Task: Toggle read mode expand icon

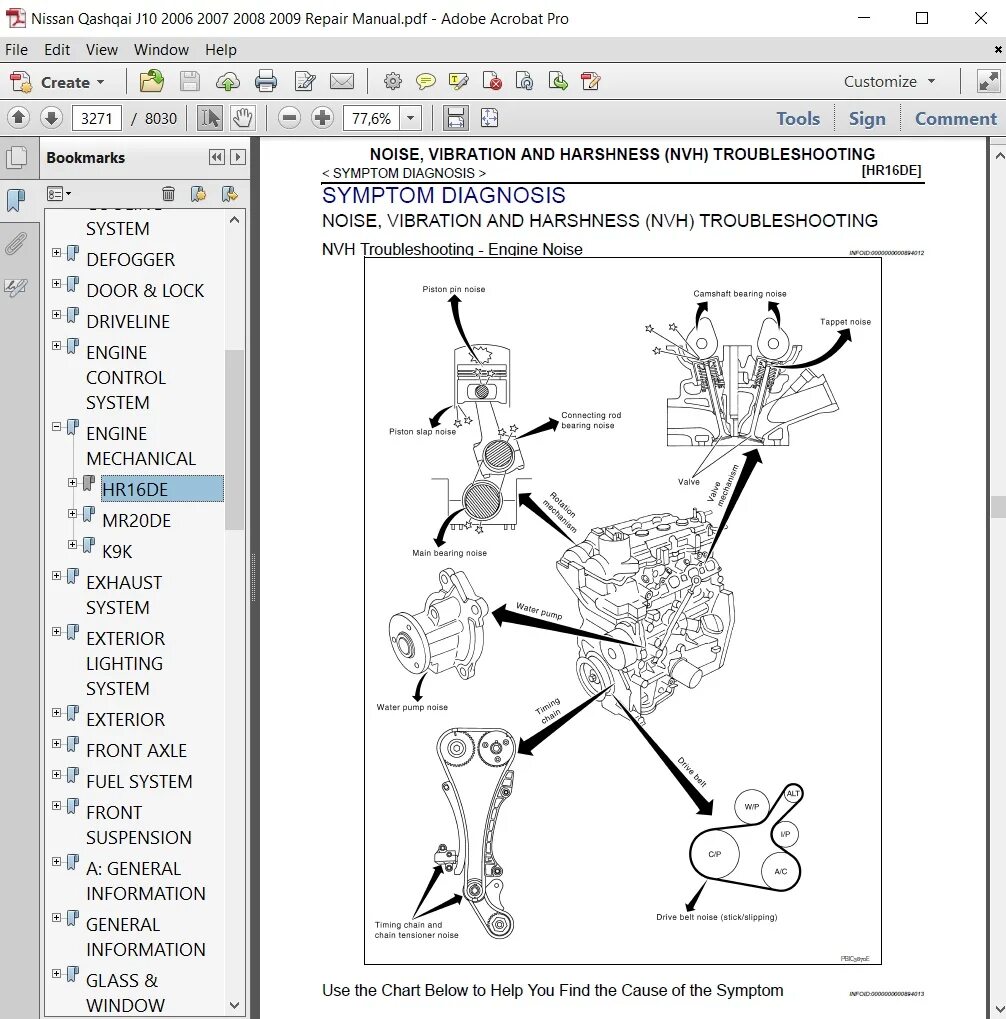Action: [988, 81]
